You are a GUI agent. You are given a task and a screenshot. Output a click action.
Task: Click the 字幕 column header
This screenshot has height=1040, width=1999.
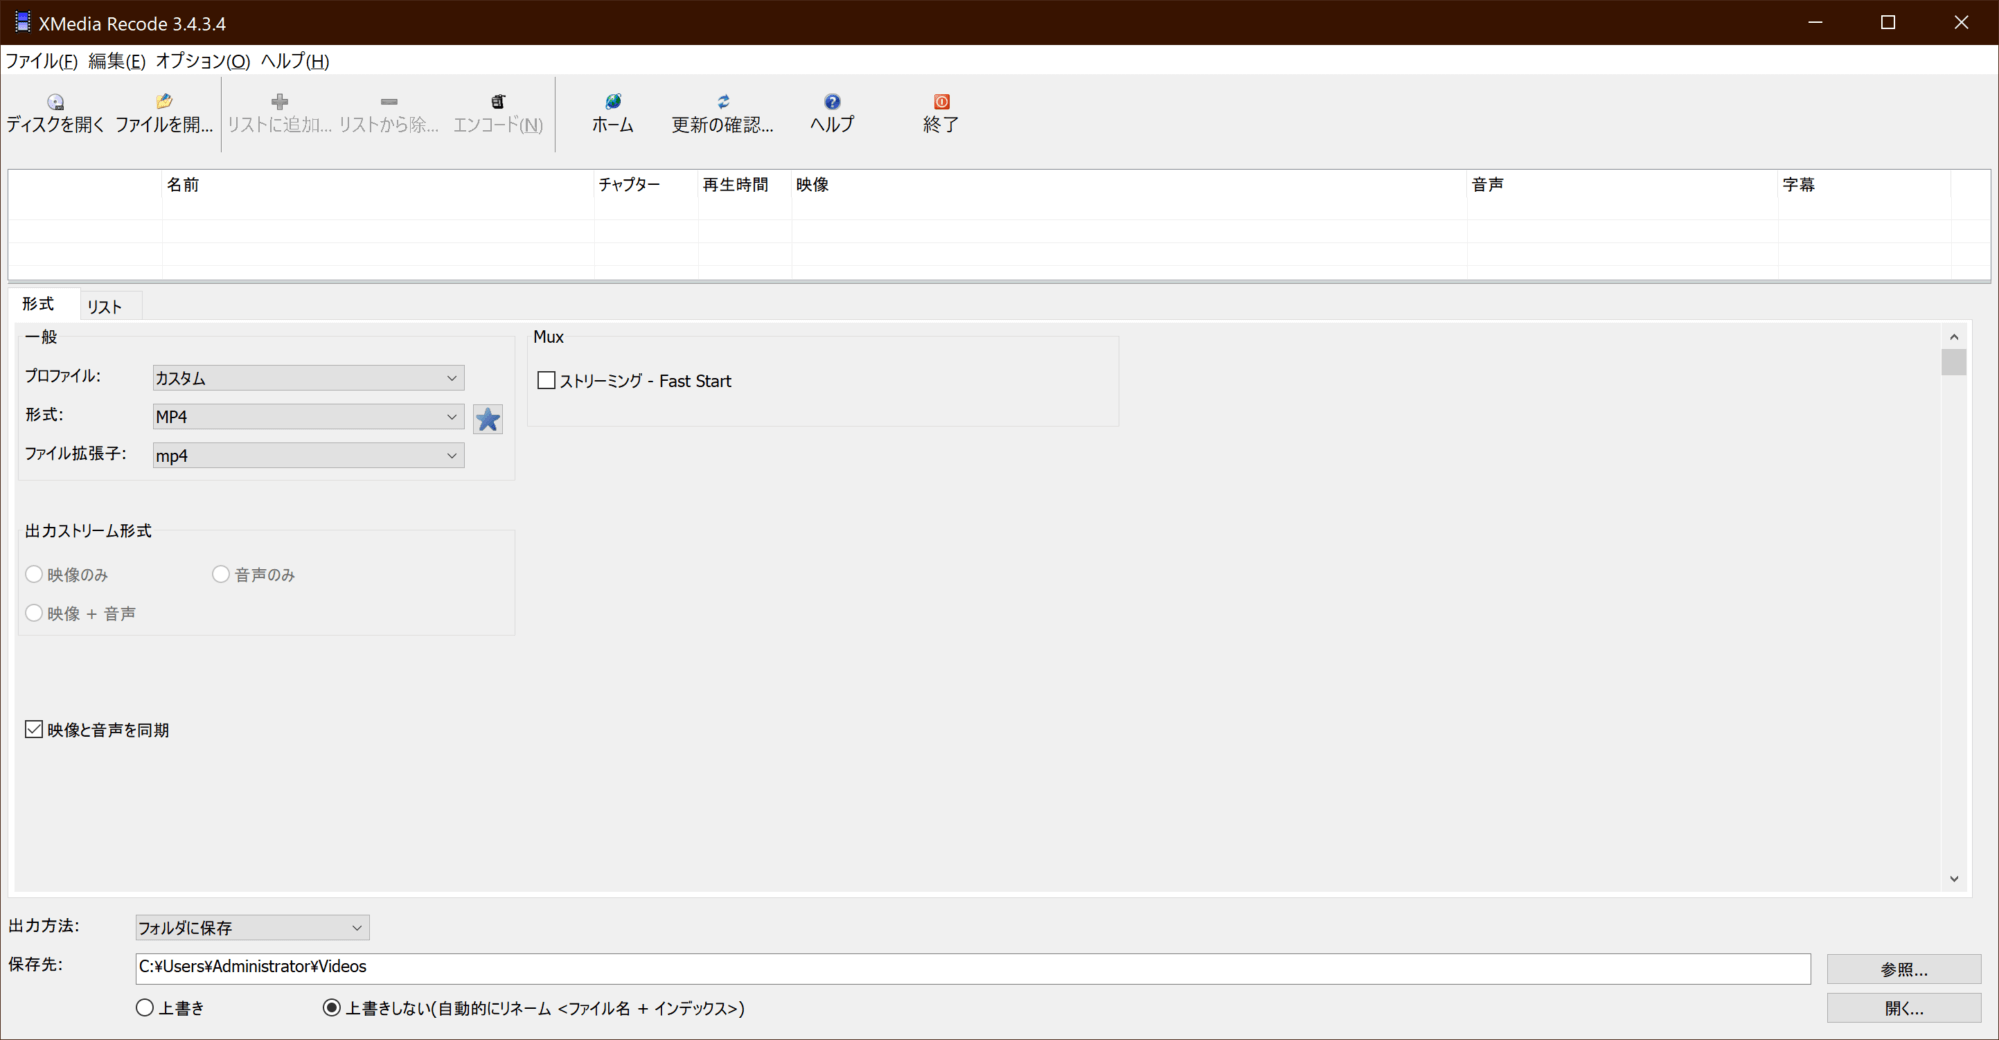[1865, 185]
